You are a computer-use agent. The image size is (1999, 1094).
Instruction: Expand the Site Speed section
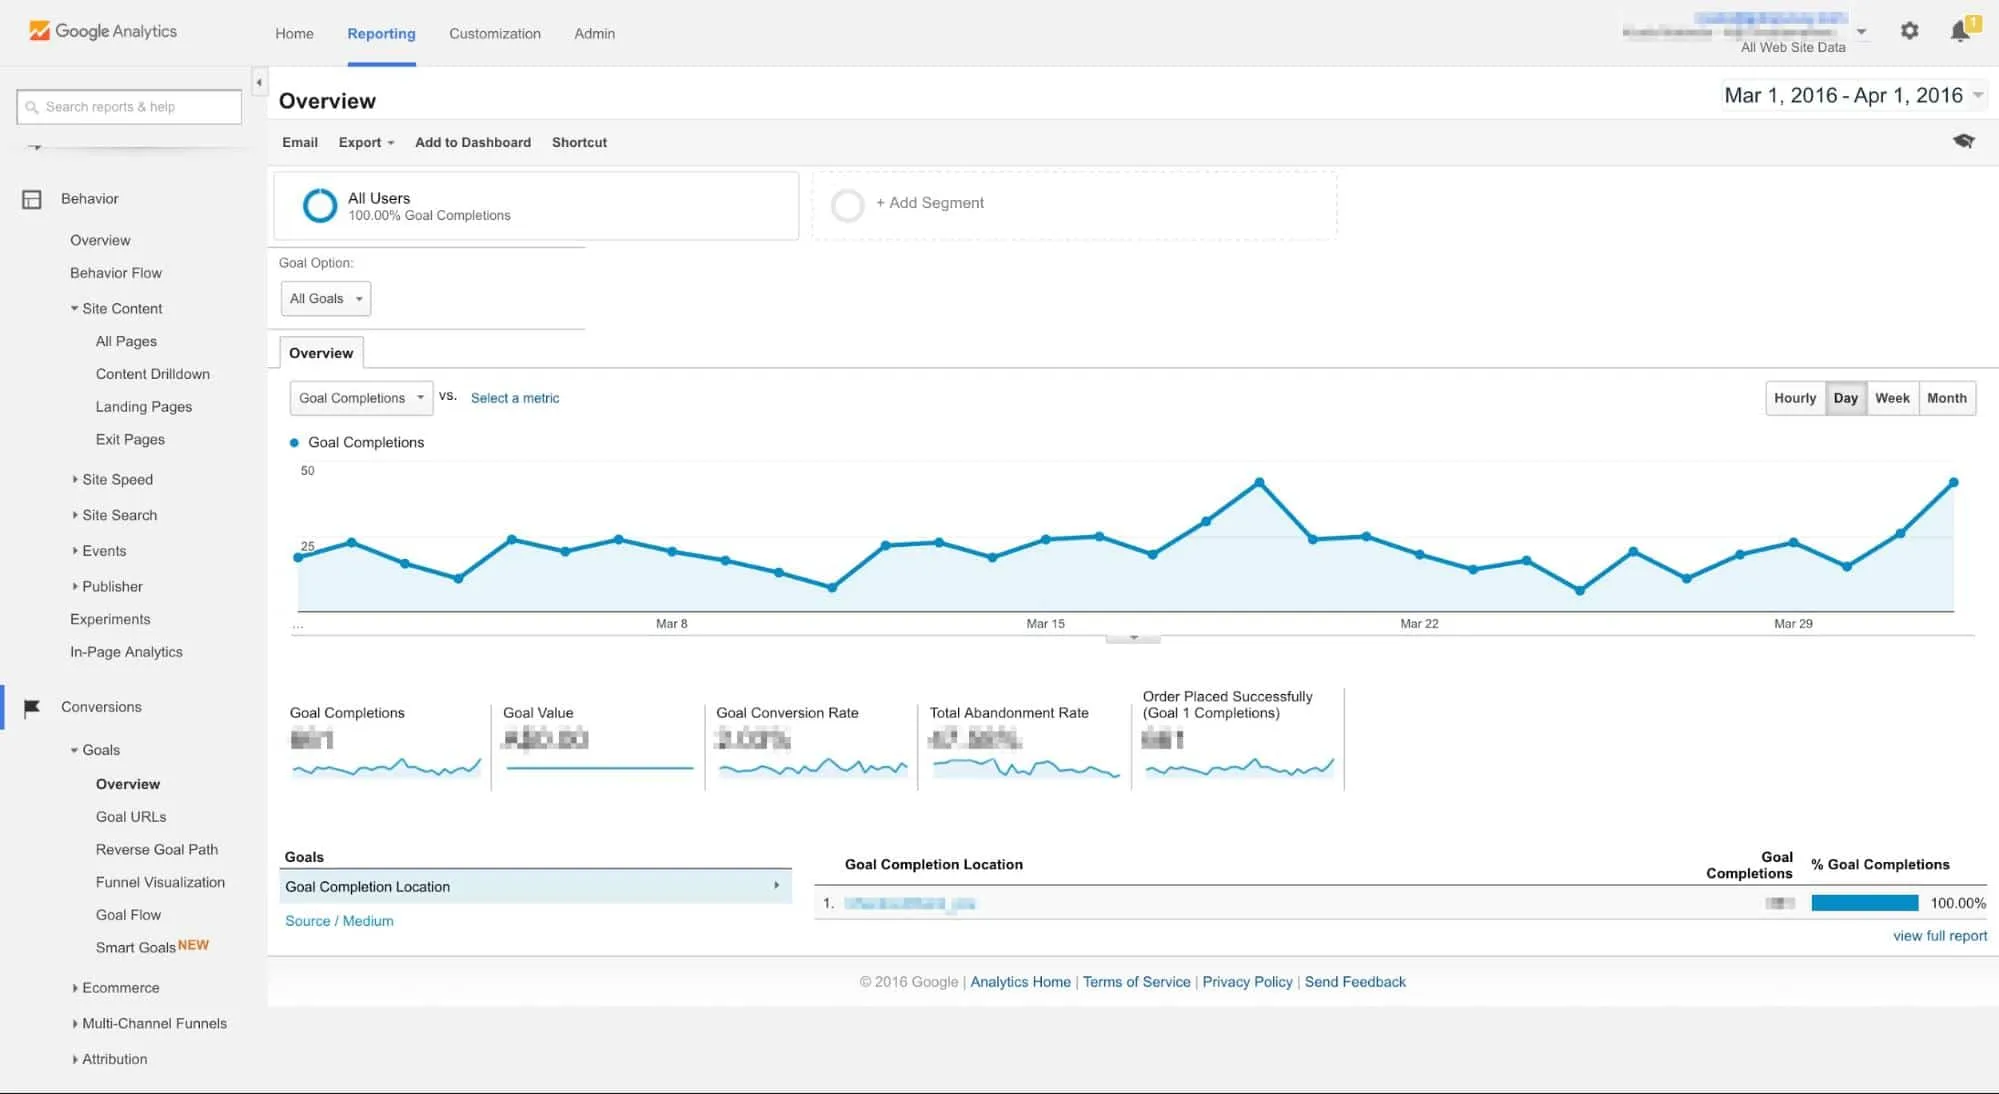74,479
